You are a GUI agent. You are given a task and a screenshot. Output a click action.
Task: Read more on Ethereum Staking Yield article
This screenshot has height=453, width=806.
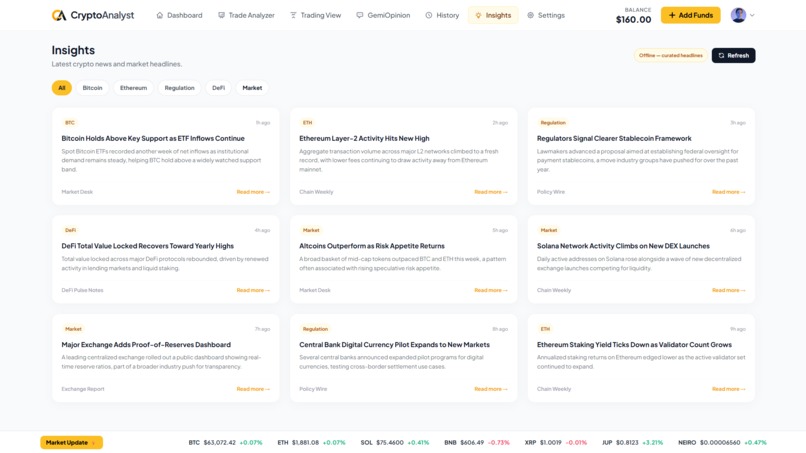point(728,389)
